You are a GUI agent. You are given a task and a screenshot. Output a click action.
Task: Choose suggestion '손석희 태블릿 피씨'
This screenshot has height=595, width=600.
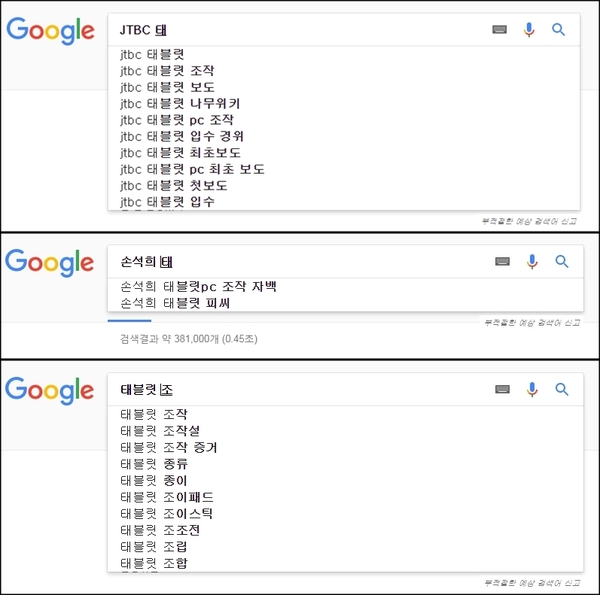[175, 303]
